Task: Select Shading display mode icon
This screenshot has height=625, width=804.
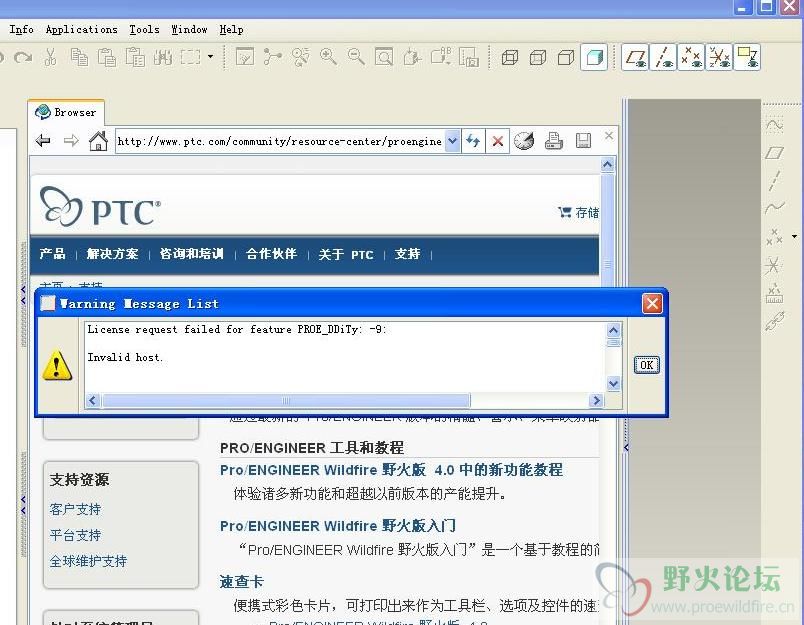Action: (594, 57)
